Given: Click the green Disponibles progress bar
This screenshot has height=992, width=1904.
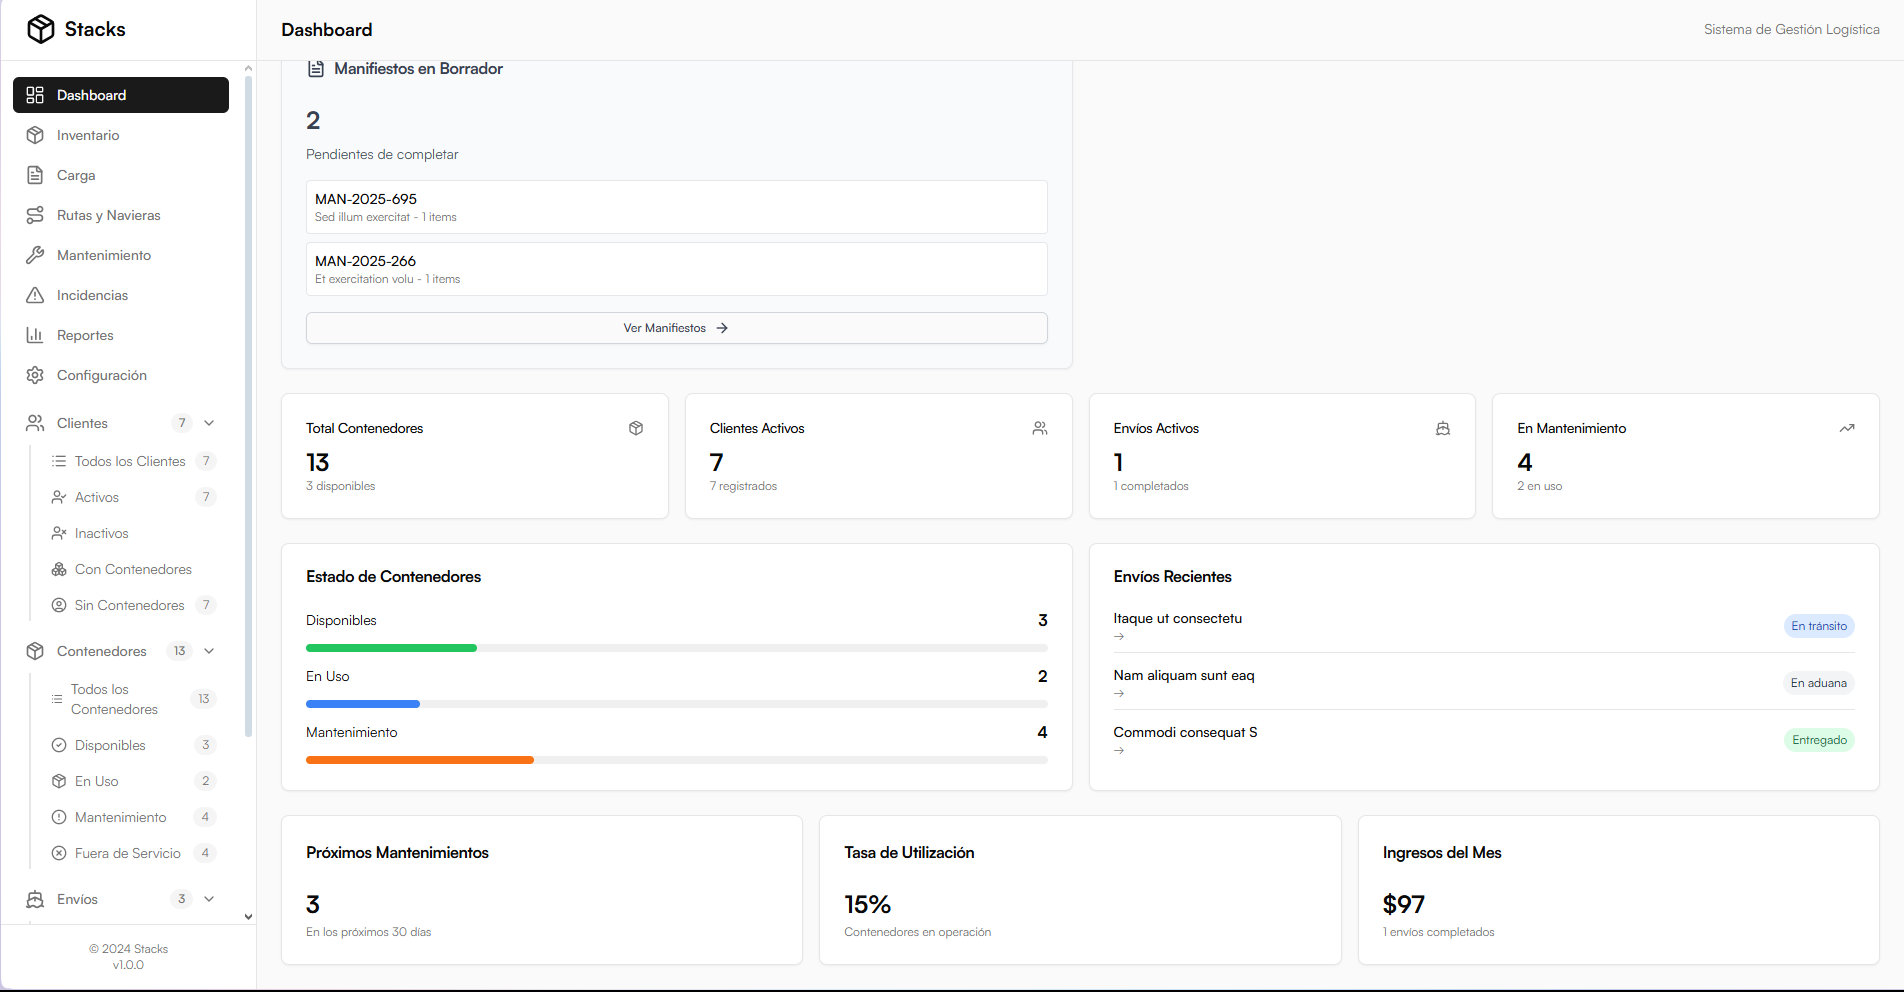Looking at the screenshot, I should point(391,648).
